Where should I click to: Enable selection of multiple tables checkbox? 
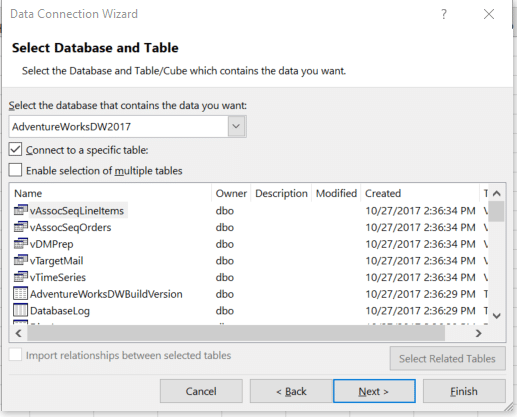[x=15, y=170]
